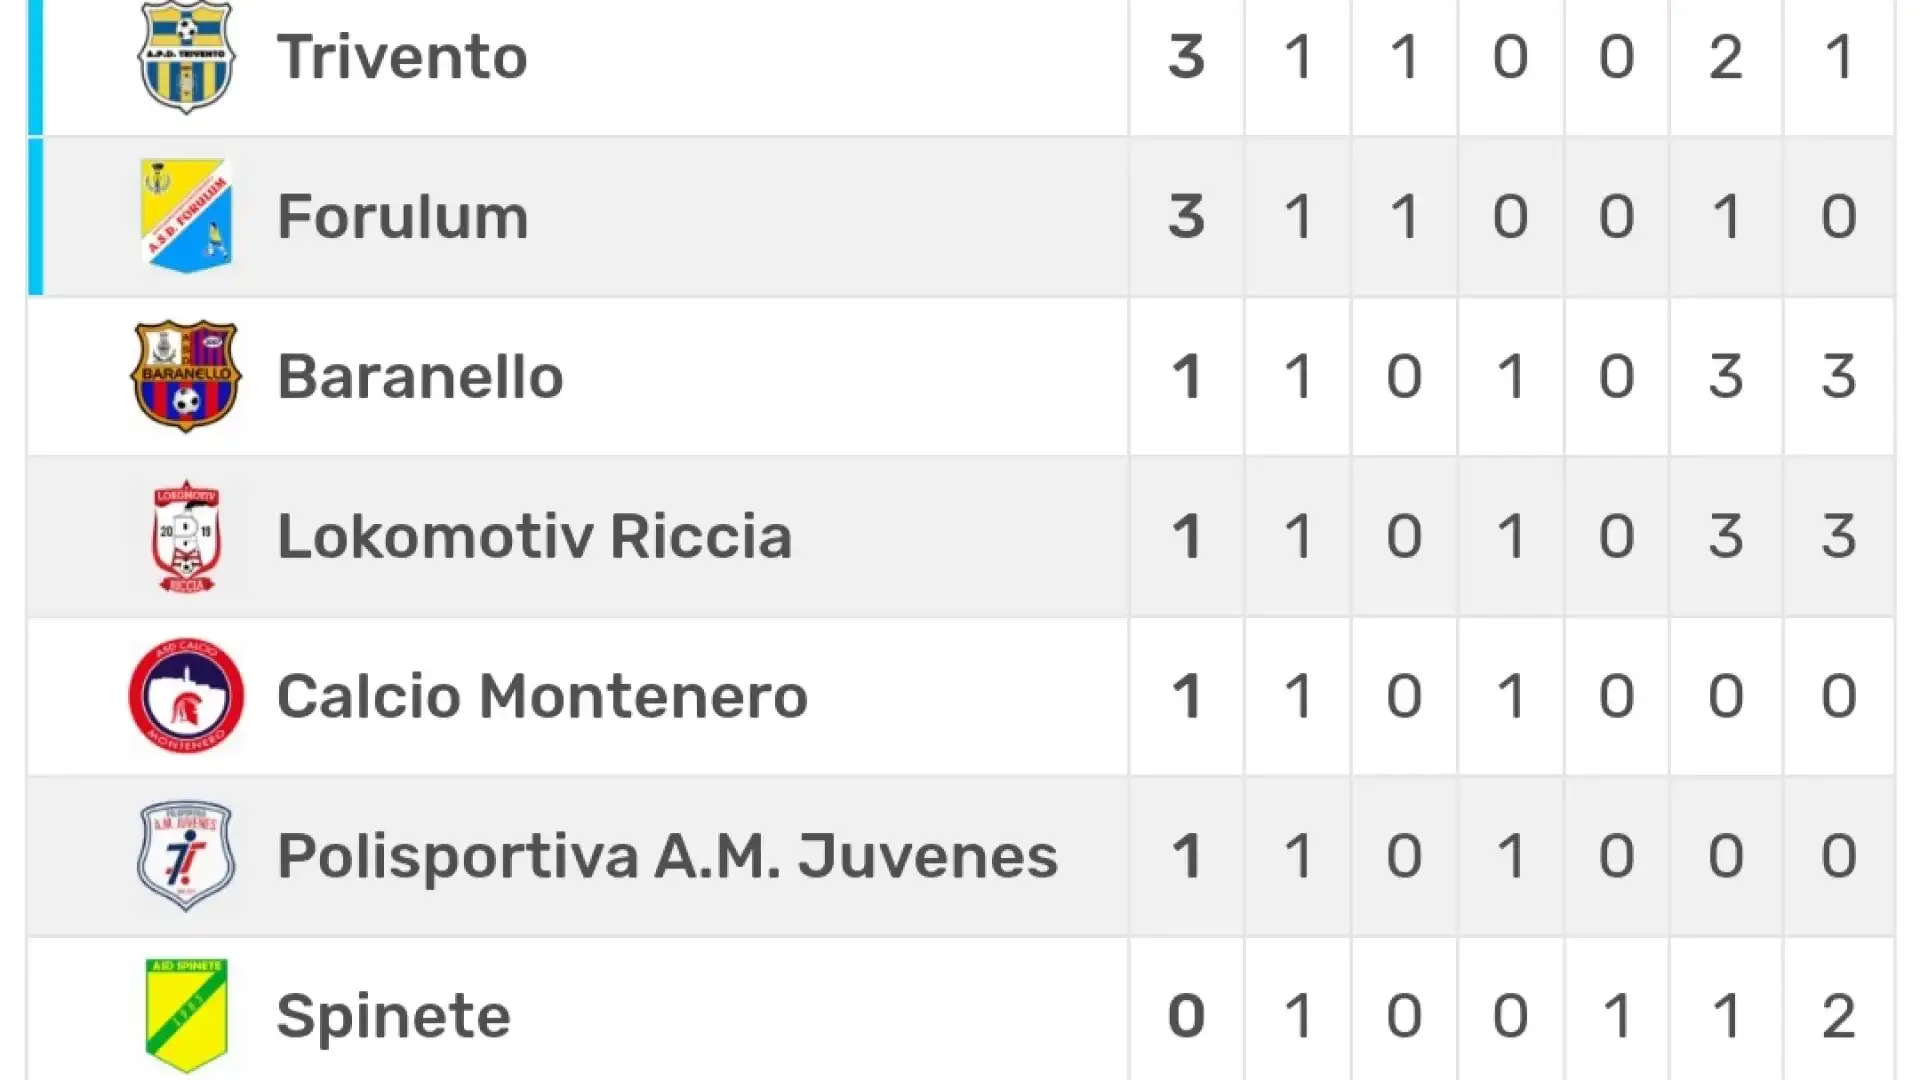Select the Lokomotiv Riccia crest
This screenshot has height=1080, width=1920.
[186, 537]
